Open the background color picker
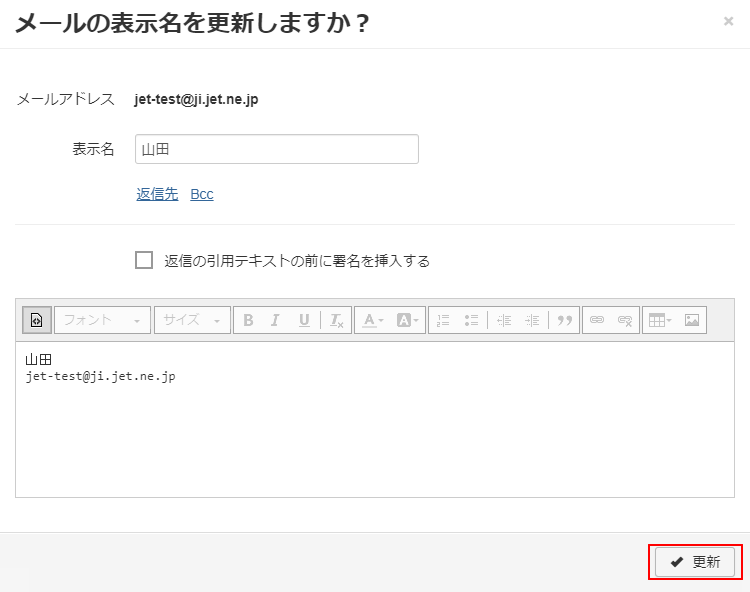 409,320
